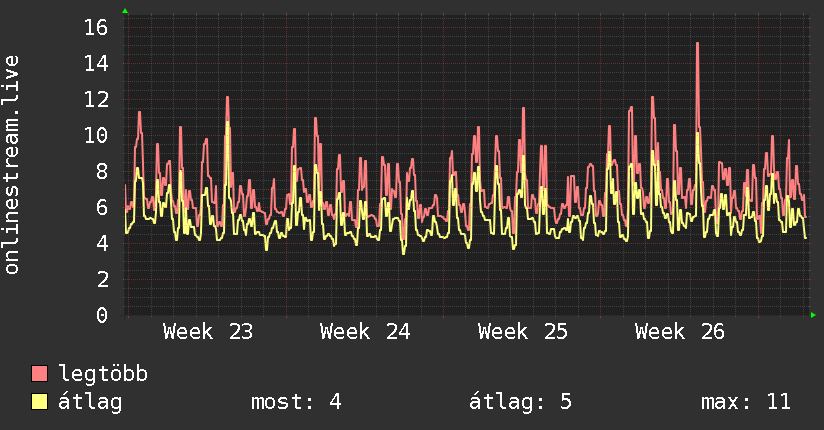824x430 pixels.
Task: Click the tallest pink peak in Week 26
Action: [x=697, y=44]
